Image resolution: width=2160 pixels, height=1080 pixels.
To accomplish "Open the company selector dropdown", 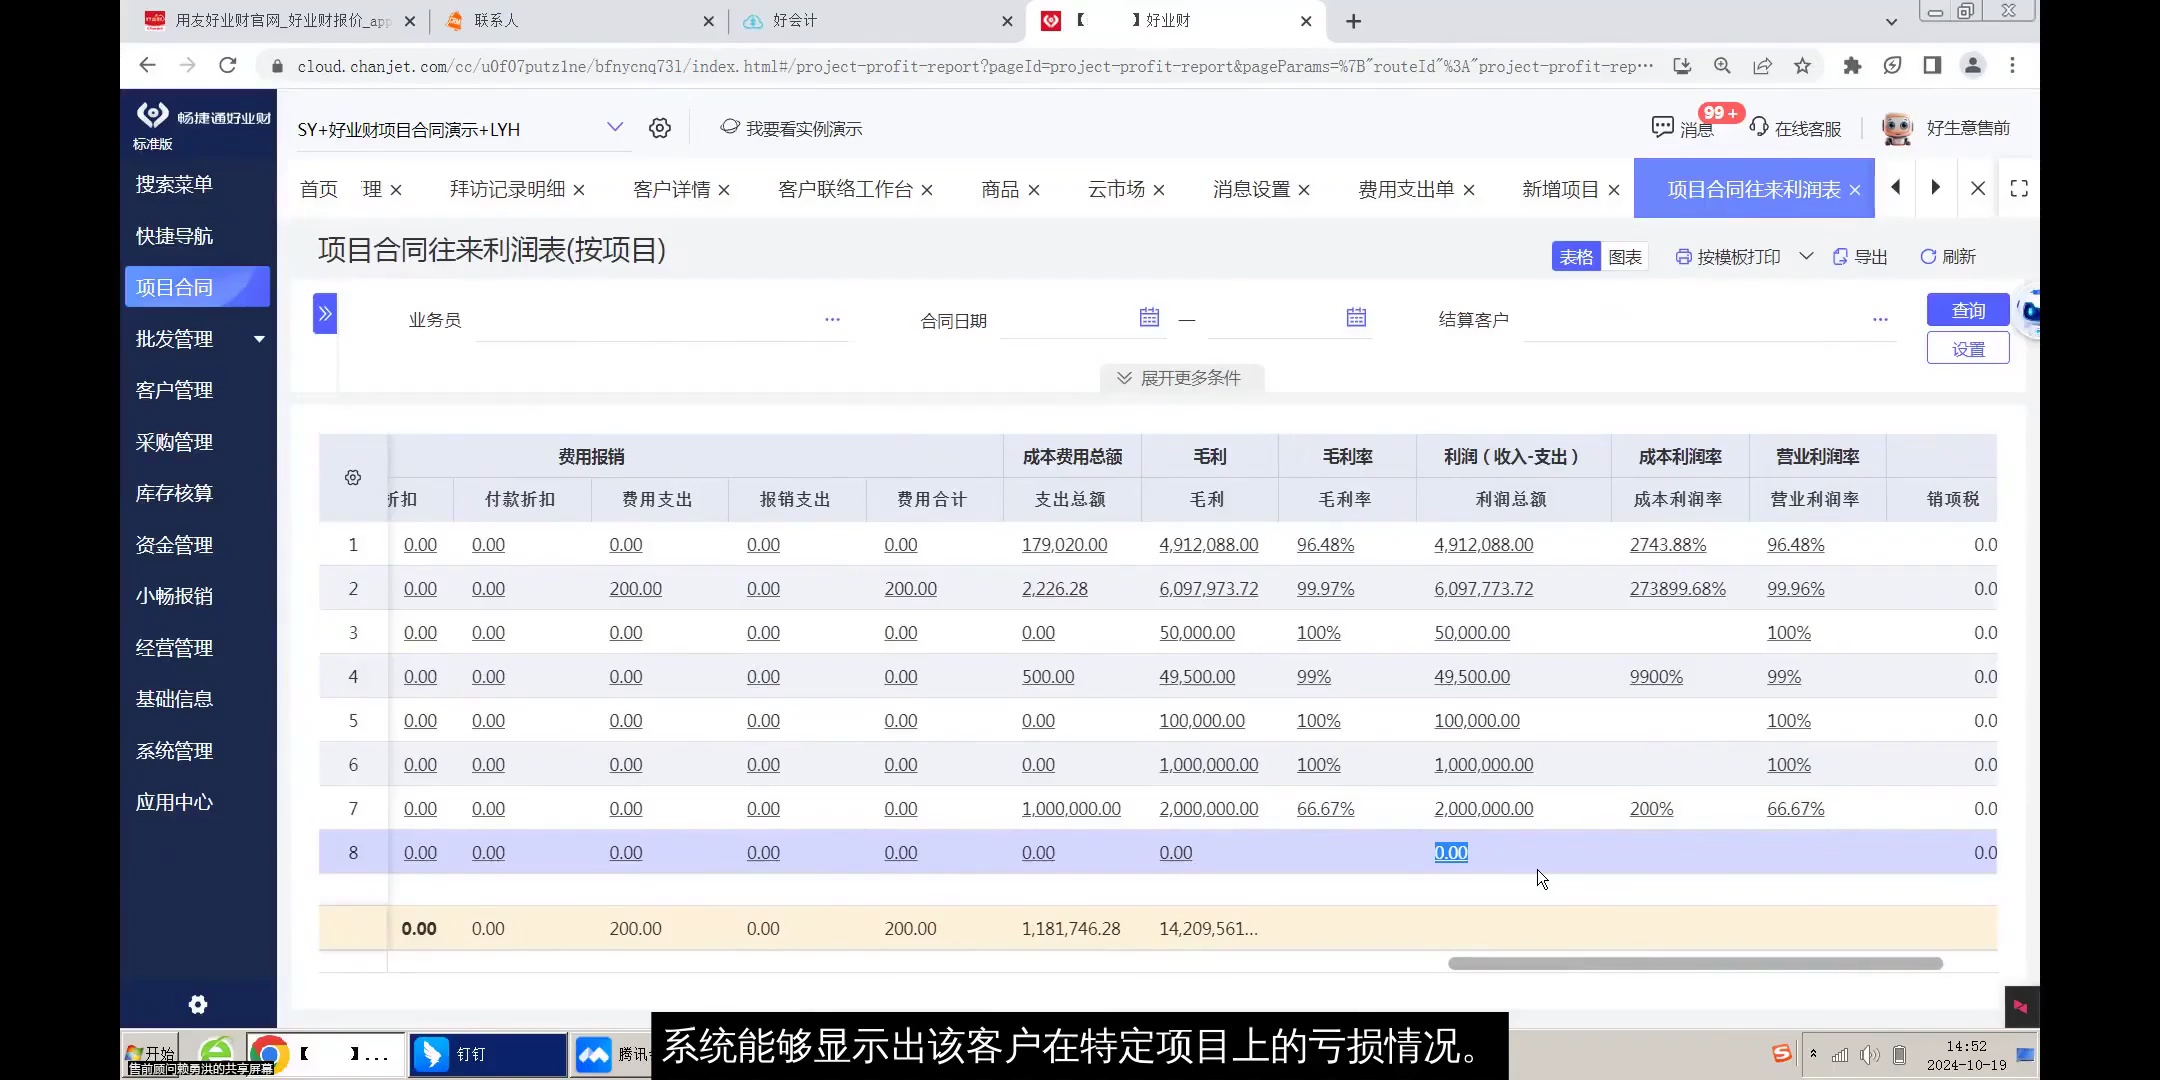I will 615,127.
